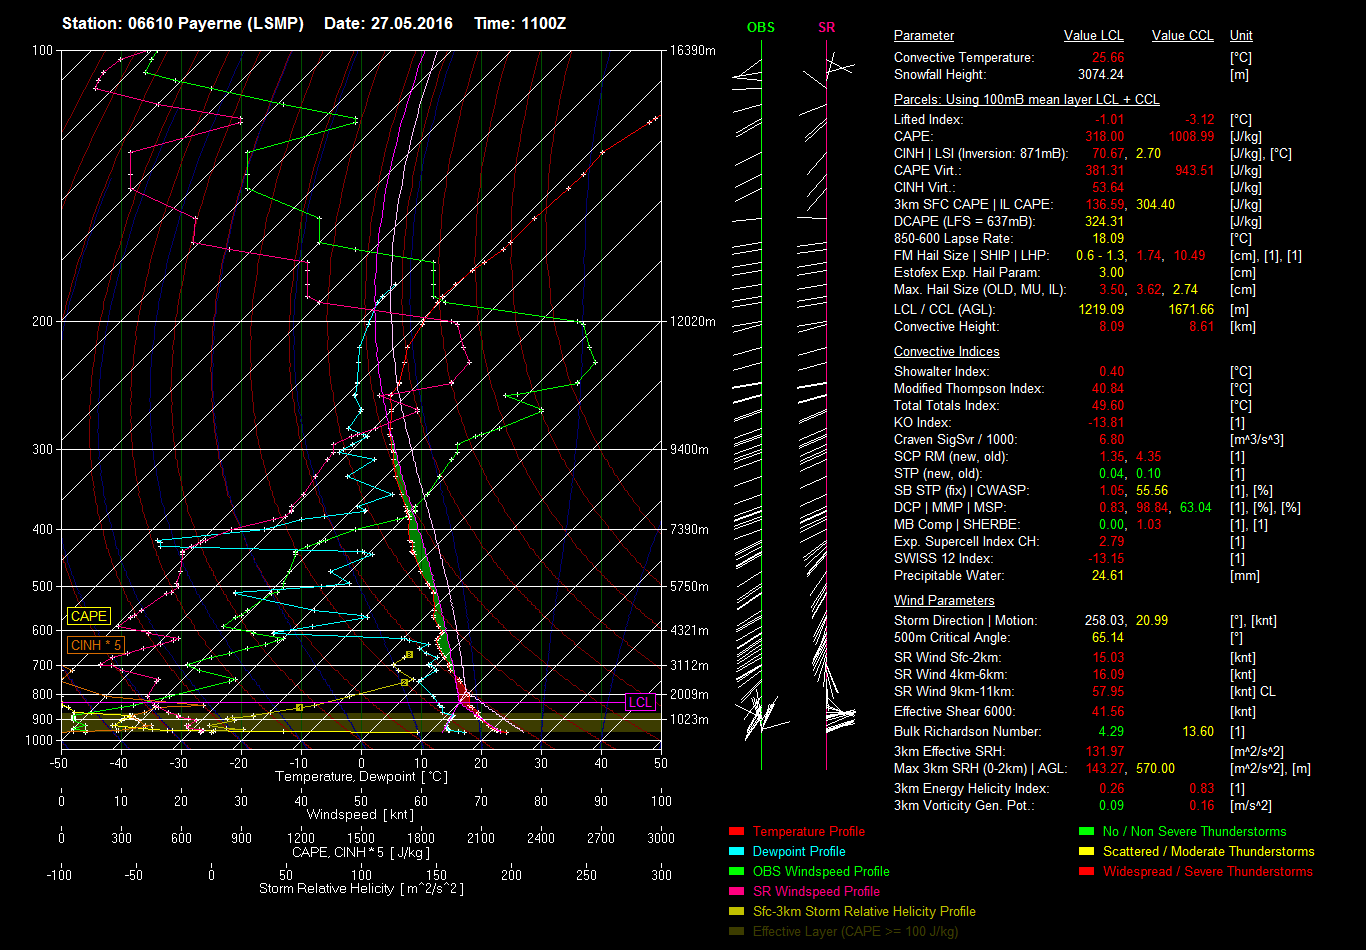
Task: Click the magenta LCL marker label
Action: coord(640,703)
